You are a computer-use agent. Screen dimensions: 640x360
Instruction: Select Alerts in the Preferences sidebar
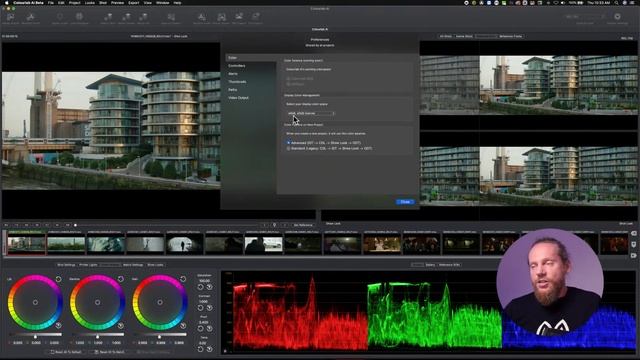pos(233,74)
